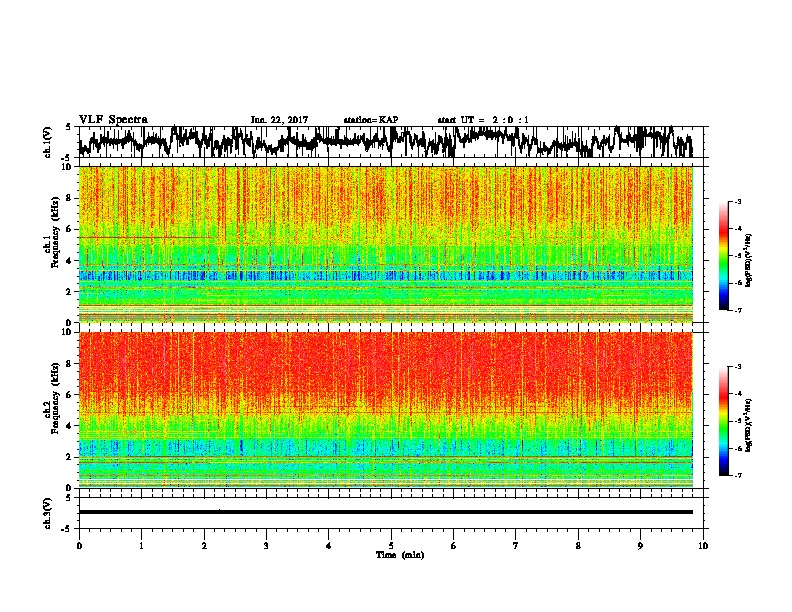
Task: Click the "-5" tick of the ch.1(V) axis
Action: [x=68, y=157]
